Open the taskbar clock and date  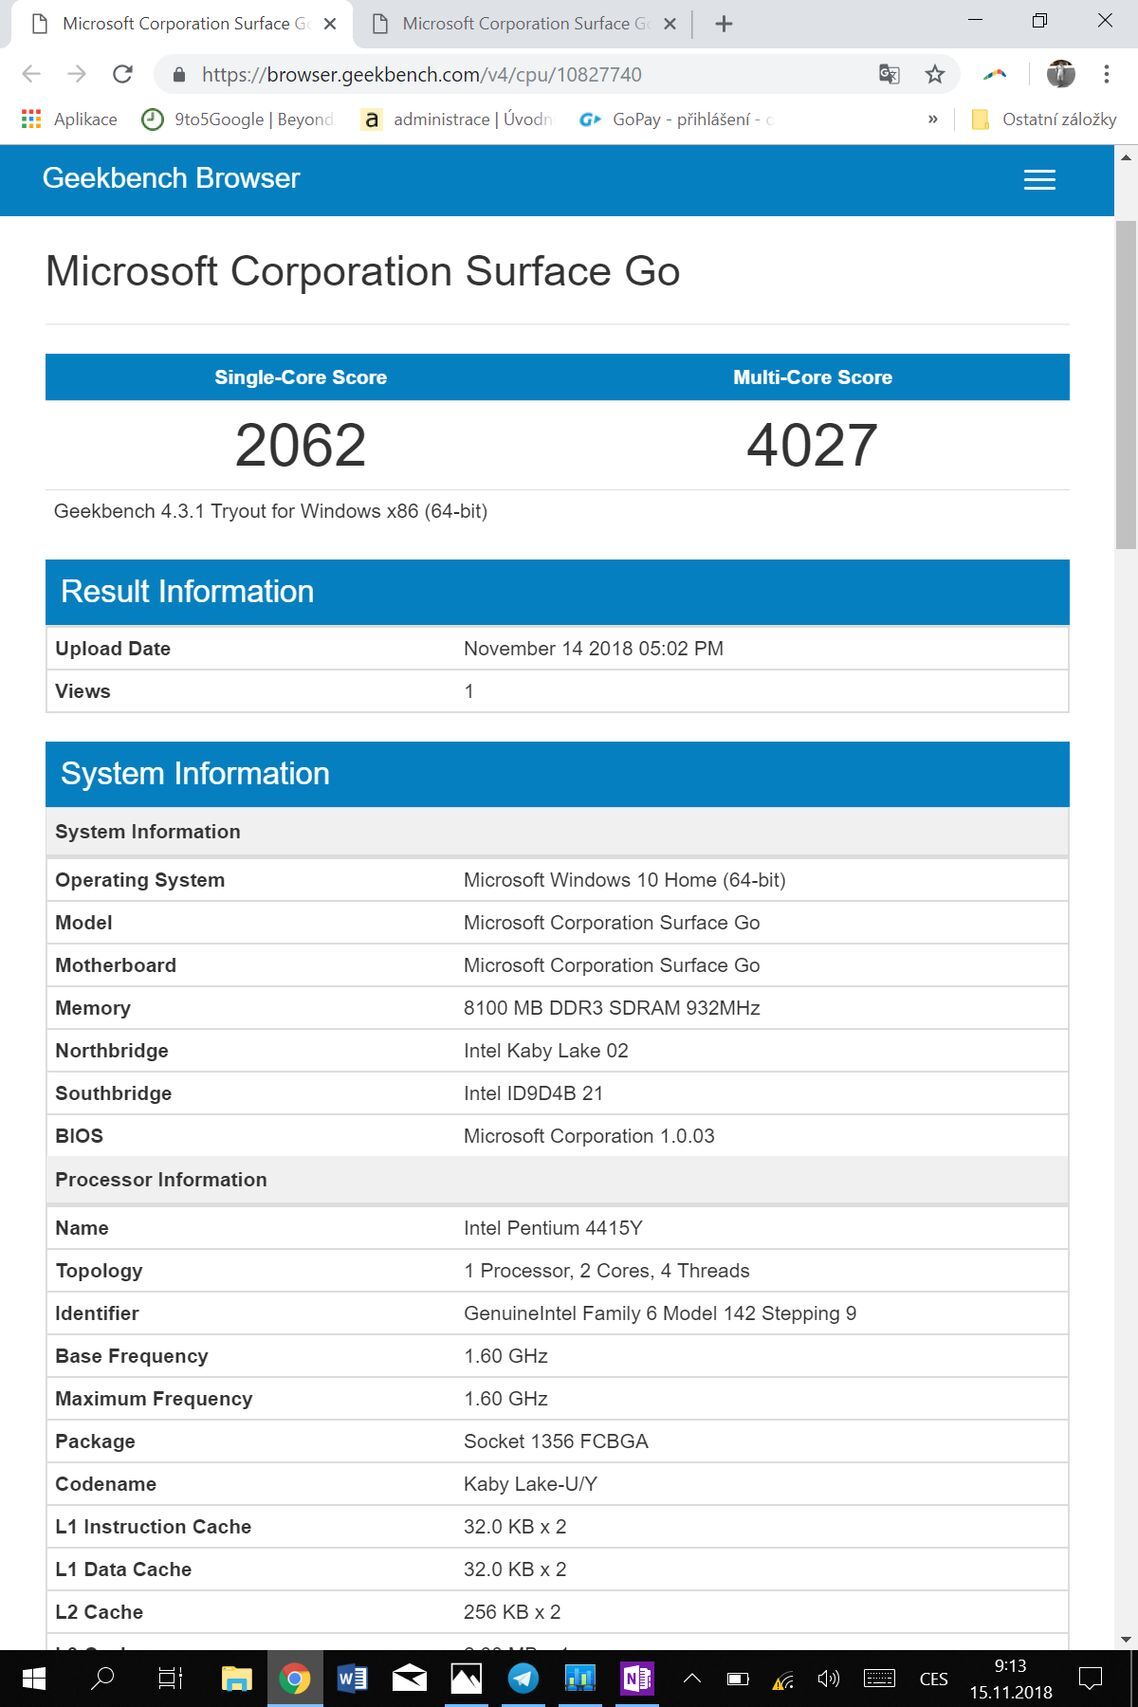click(1010, 1679)
